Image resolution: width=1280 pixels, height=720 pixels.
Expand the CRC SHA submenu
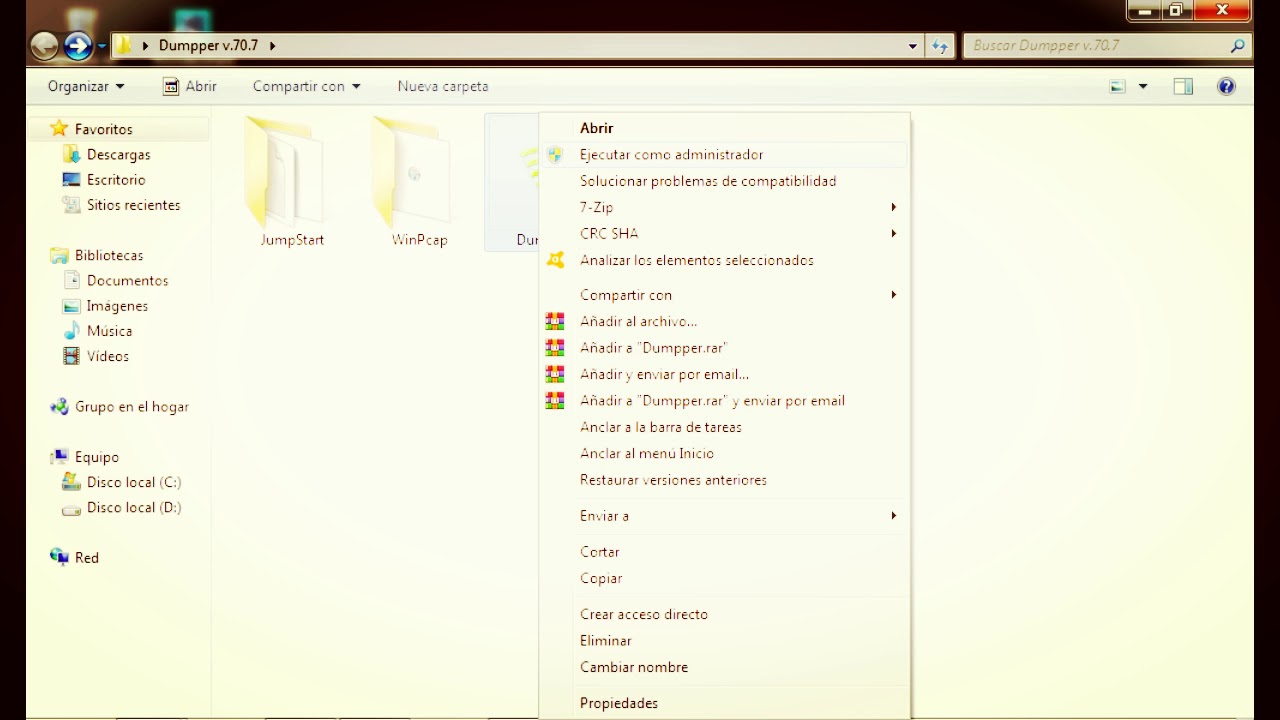tap(724, 233)
